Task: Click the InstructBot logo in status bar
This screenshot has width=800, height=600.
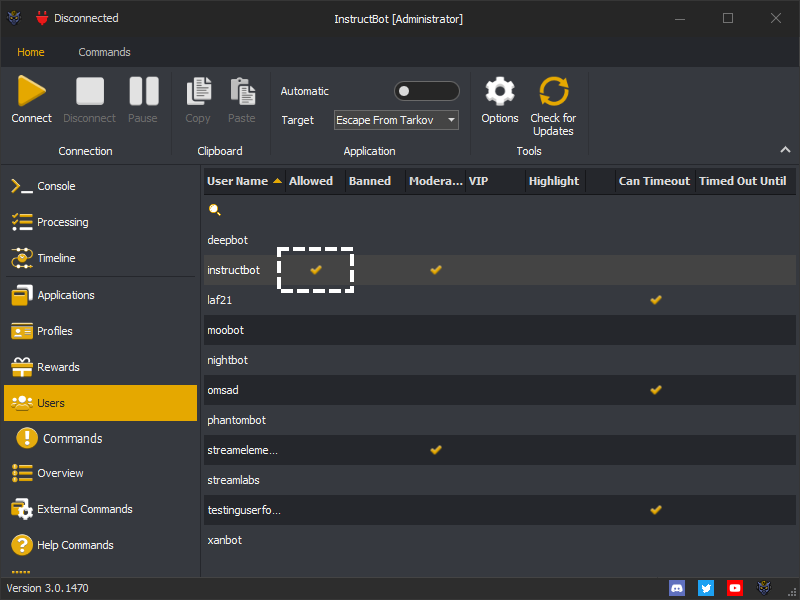Action: pyautogui.click(x=764, y=588)
